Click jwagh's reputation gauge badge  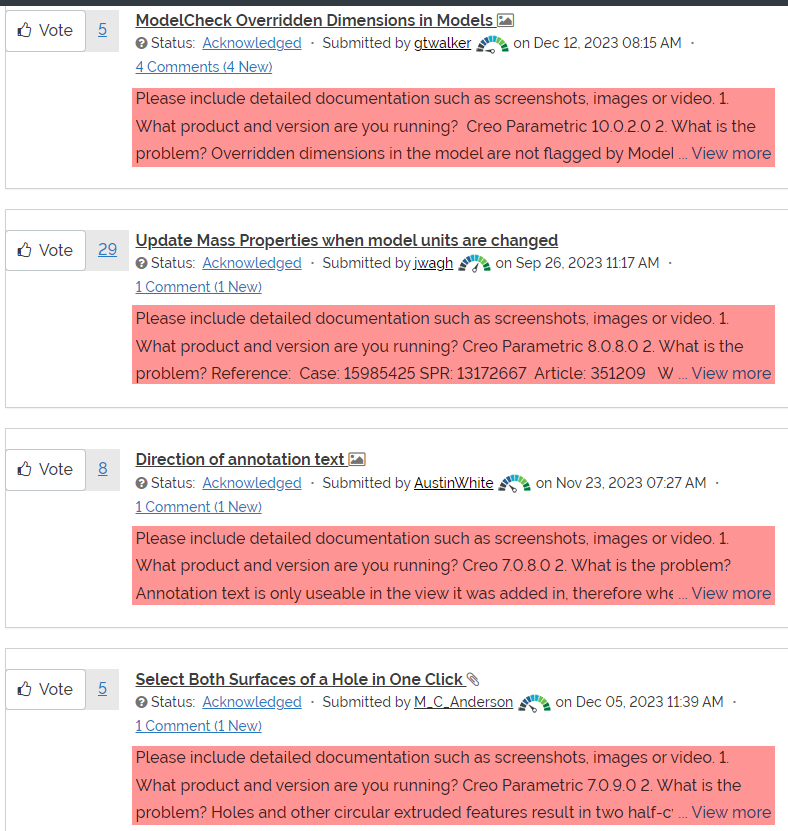pyautogui.click(x=475, y=264)
